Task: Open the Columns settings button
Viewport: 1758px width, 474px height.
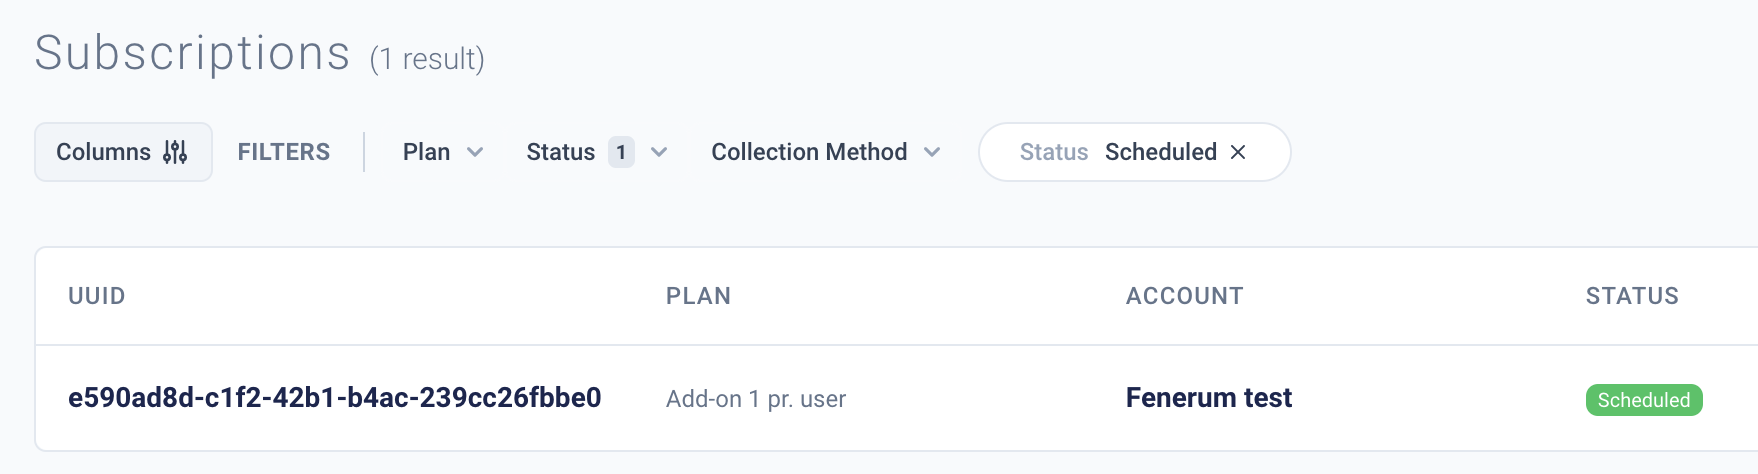Action: click(123, 152)
